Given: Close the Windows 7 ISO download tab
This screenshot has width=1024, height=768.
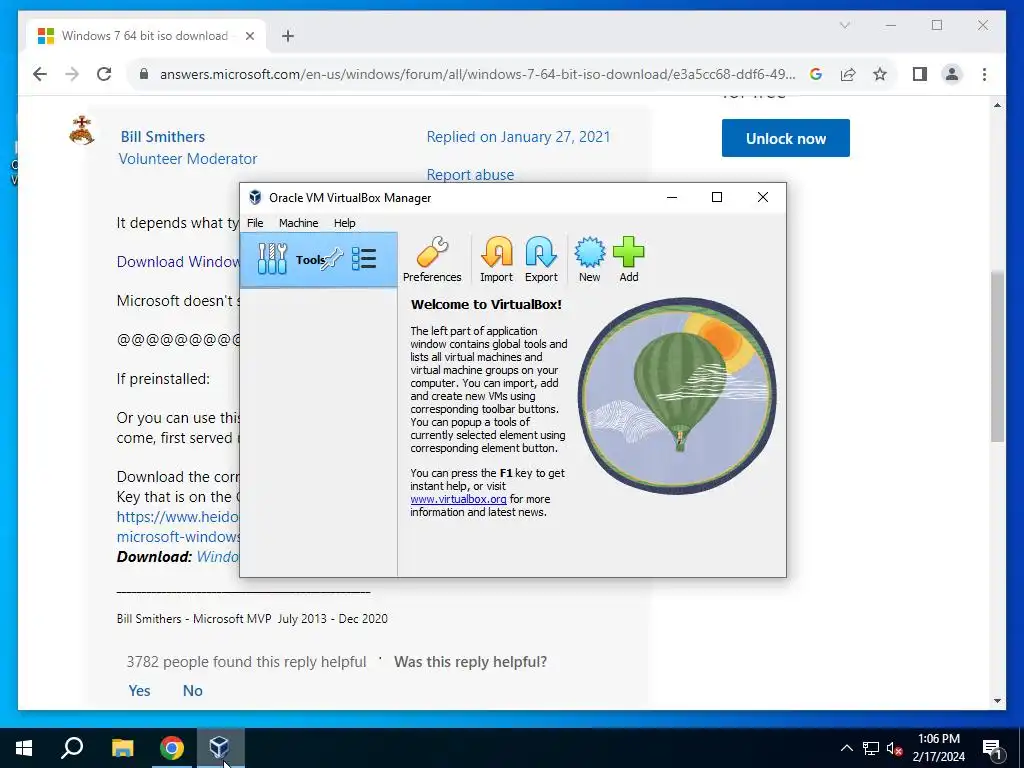Looking at the screenshot, I should pyautogui.click(x=249, y=36).
